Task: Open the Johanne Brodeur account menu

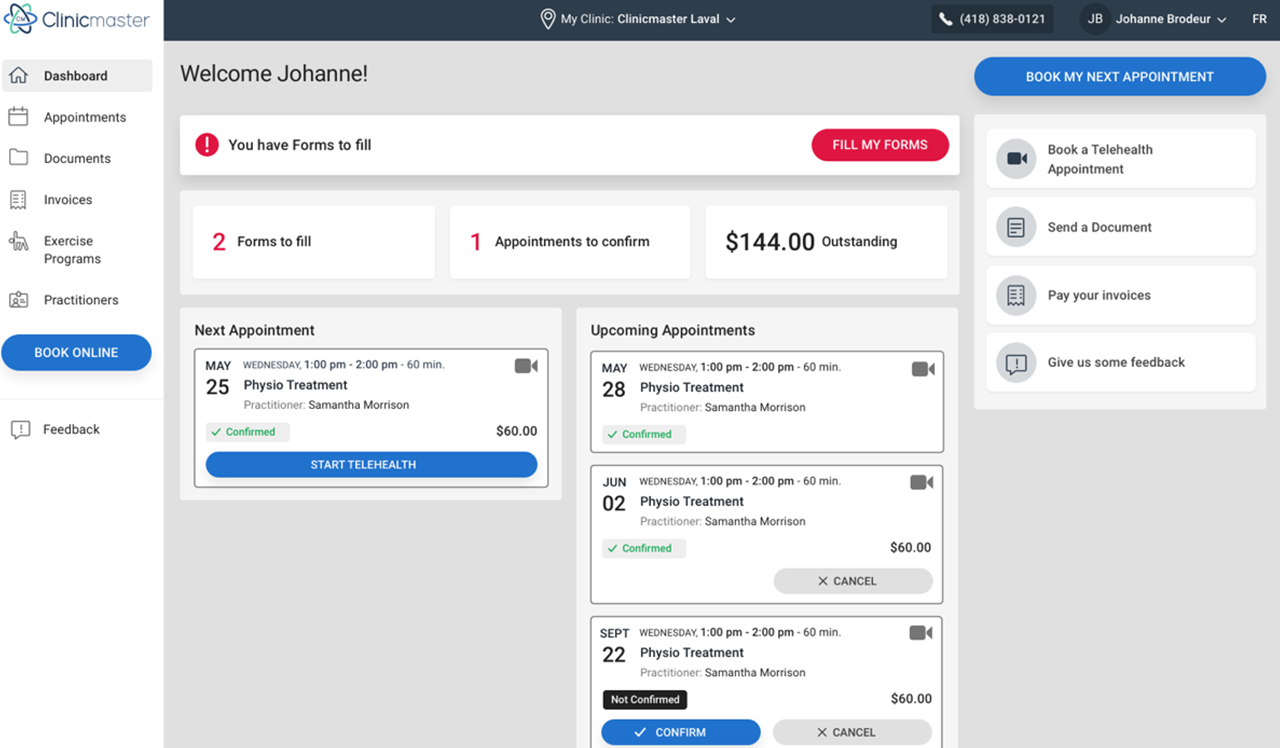Action: click(x=1154, y=19)
